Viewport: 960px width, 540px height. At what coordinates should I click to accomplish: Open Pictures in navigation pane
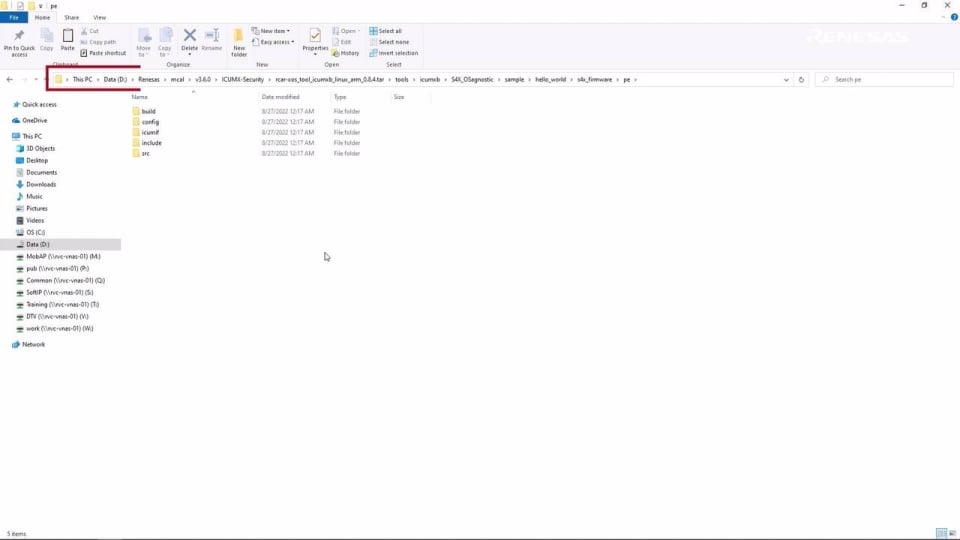pyautogui.click(x=37, y=208)
